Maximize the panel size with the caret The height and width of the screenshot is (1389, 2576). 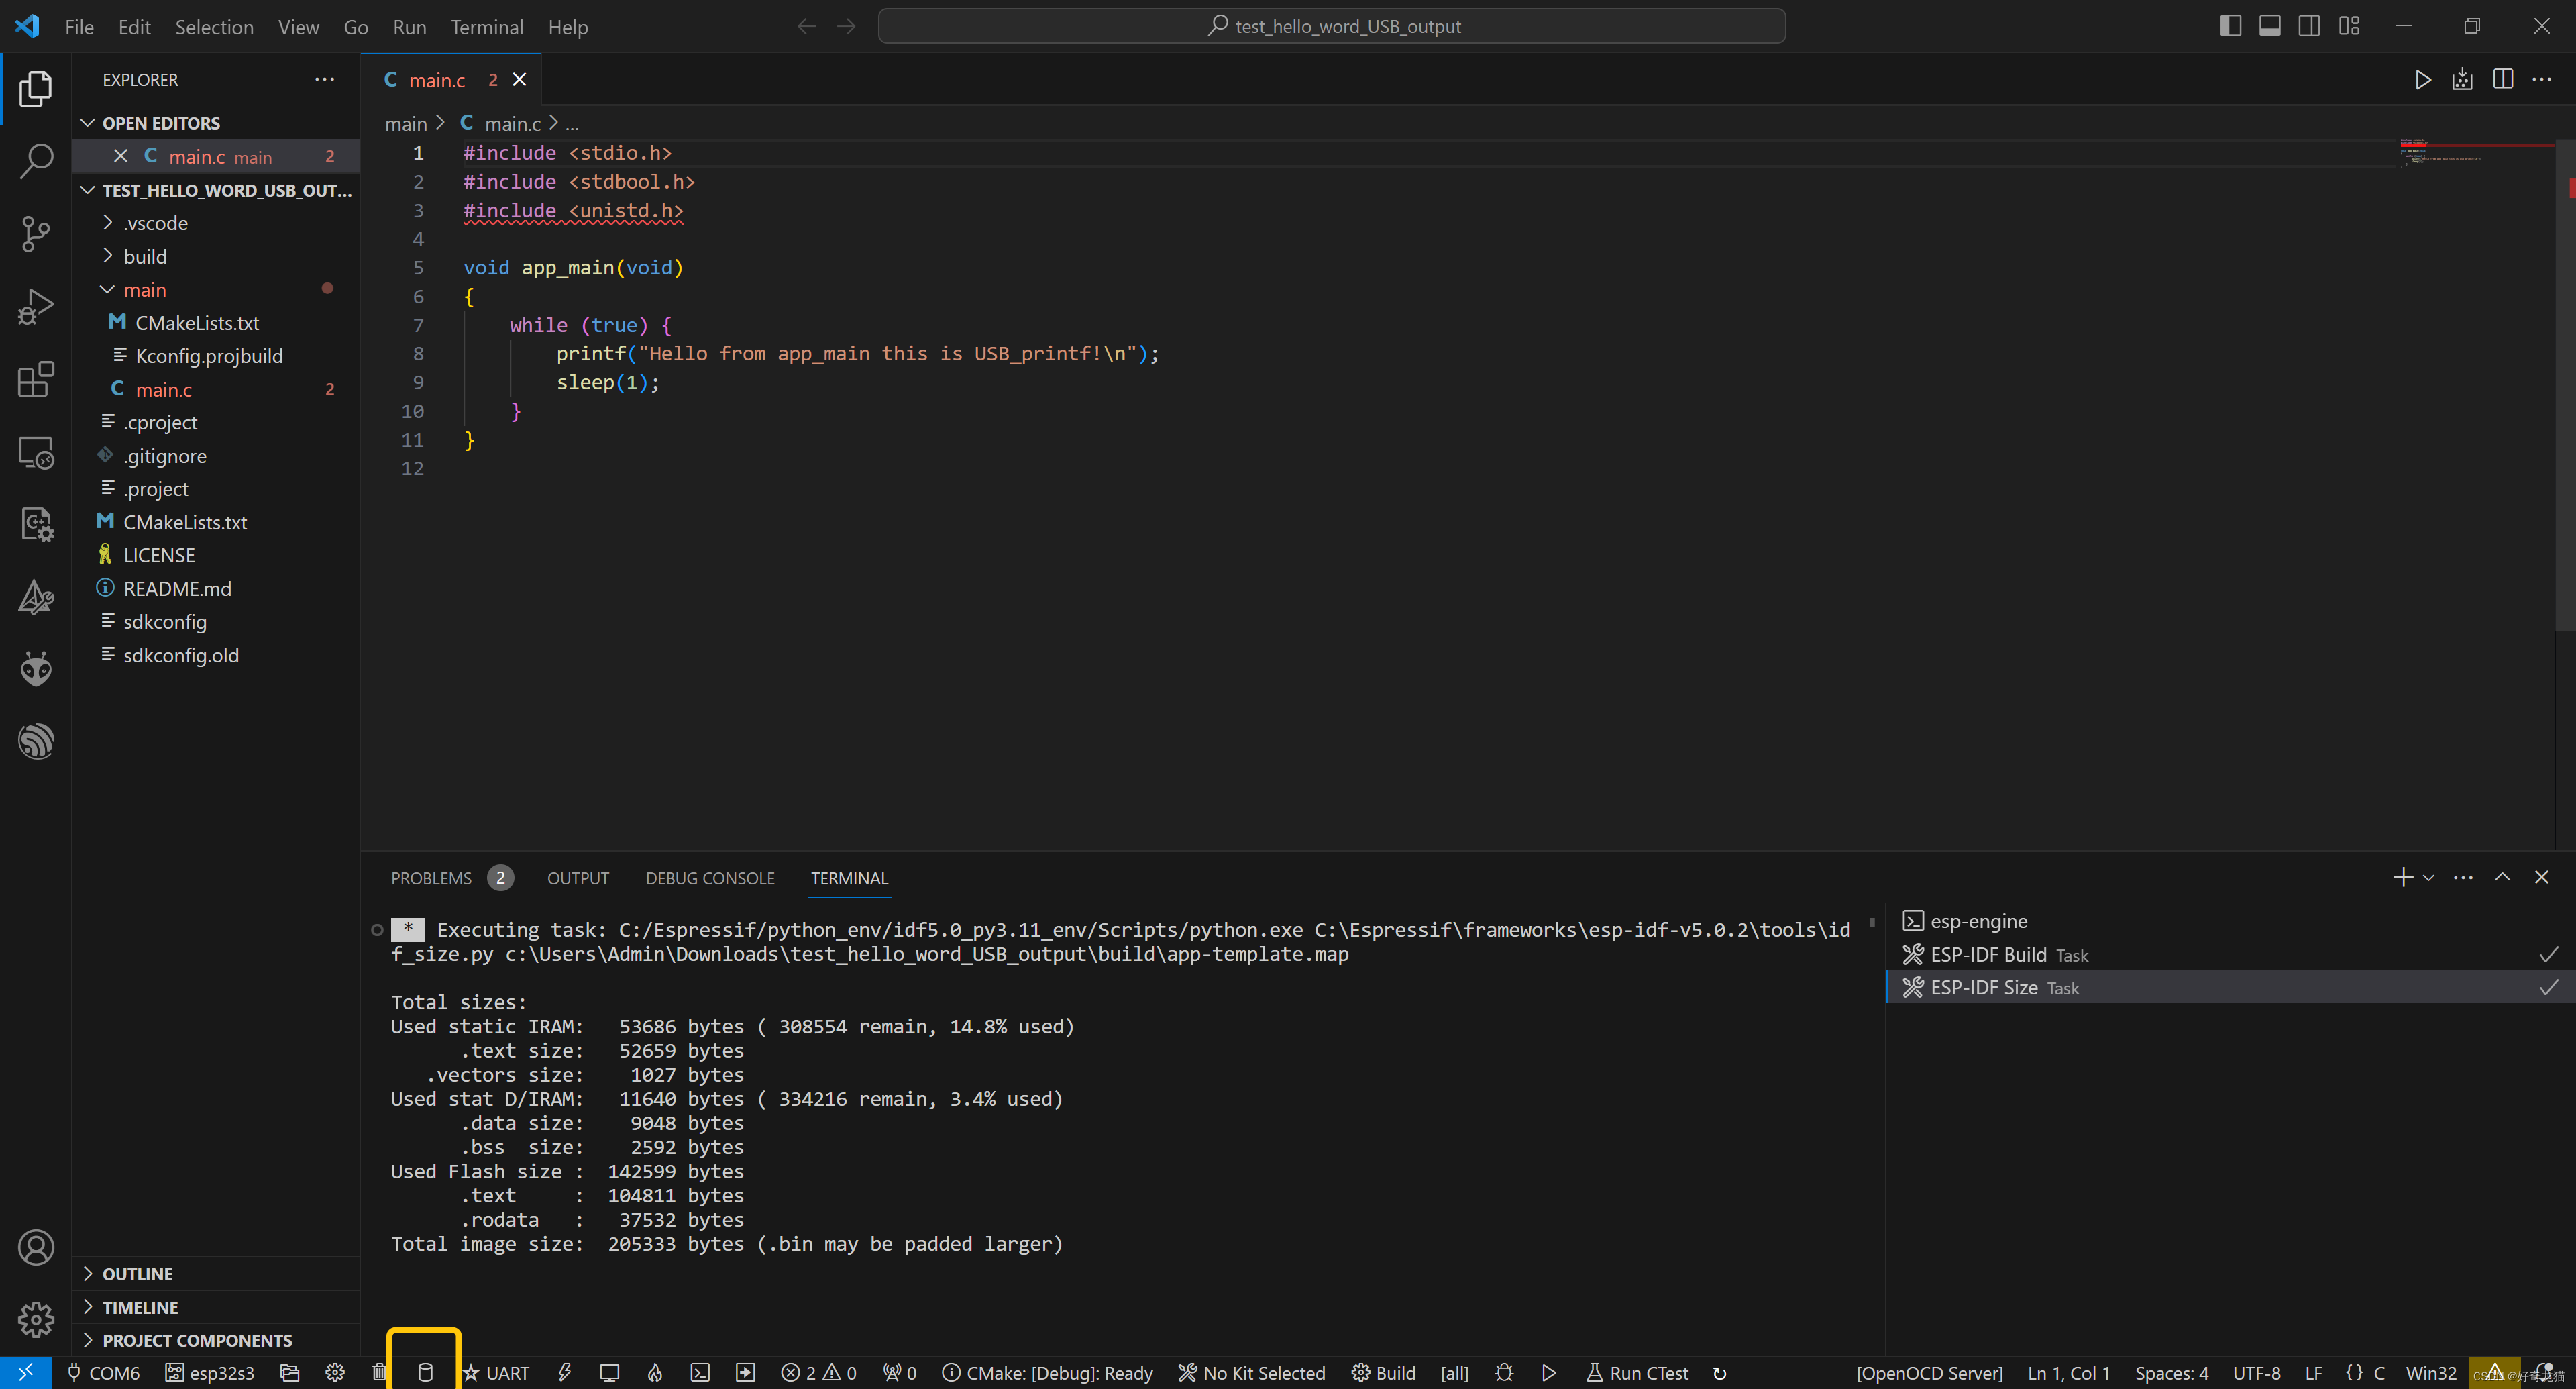point(2502,877)
